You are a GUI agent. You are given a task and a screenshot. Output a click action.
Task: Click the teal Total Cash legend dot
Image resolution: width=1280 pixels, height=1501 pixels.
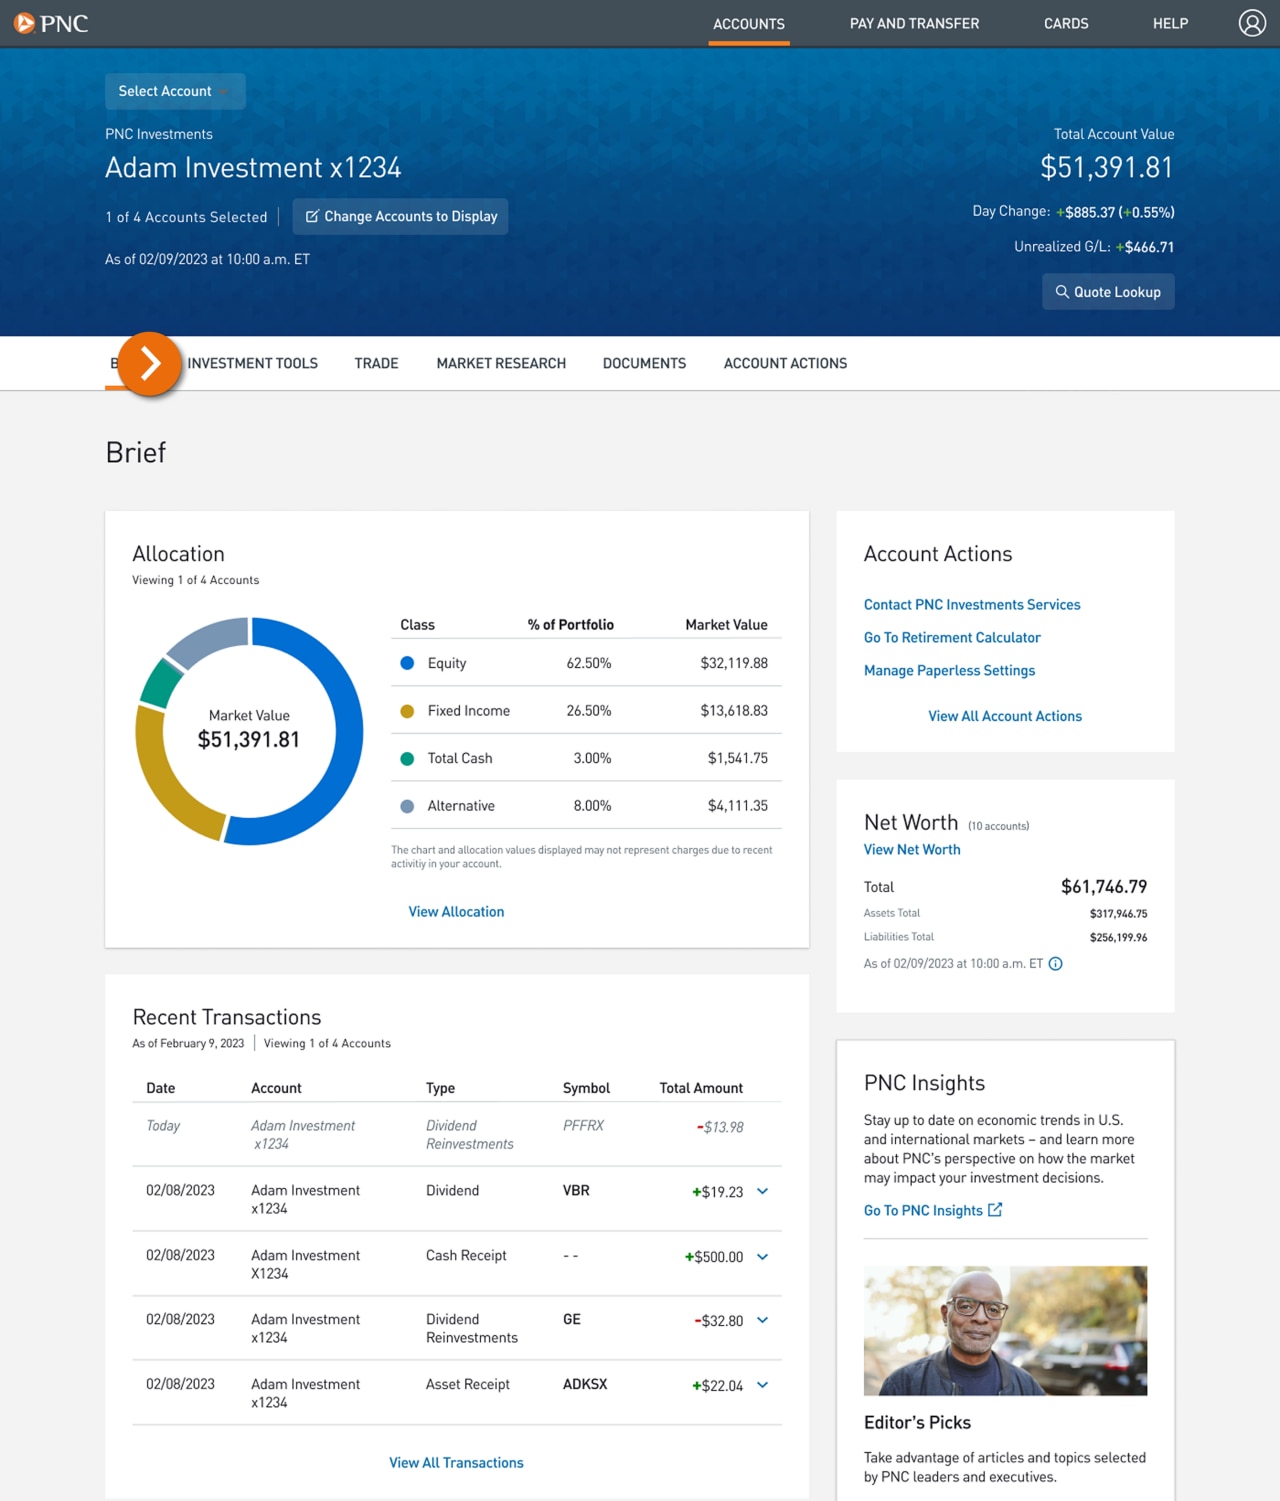click(407, 758)
